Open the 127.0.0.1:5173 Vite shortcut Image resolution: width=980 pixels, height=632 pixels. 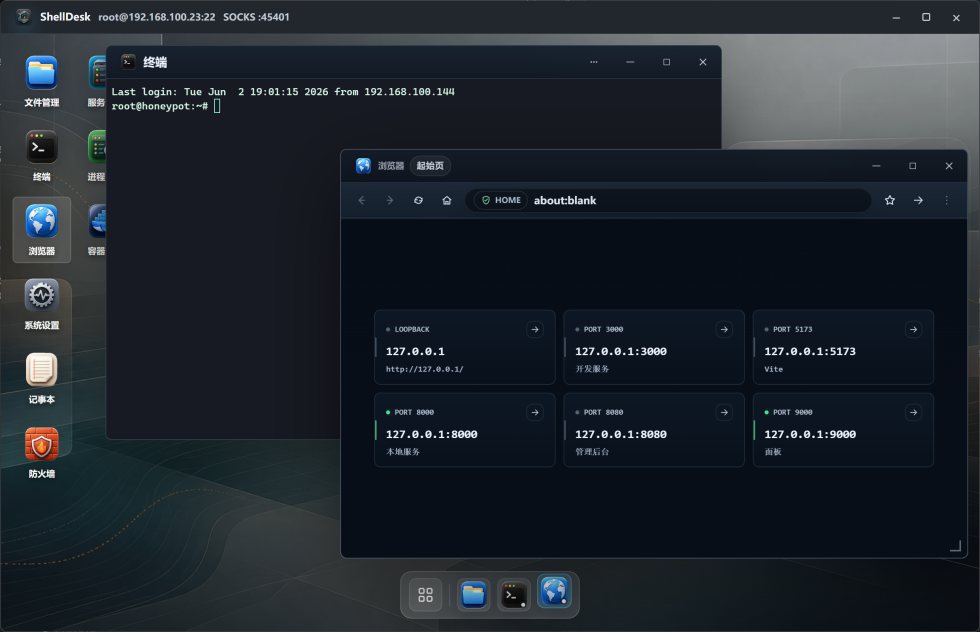point(843,347)
